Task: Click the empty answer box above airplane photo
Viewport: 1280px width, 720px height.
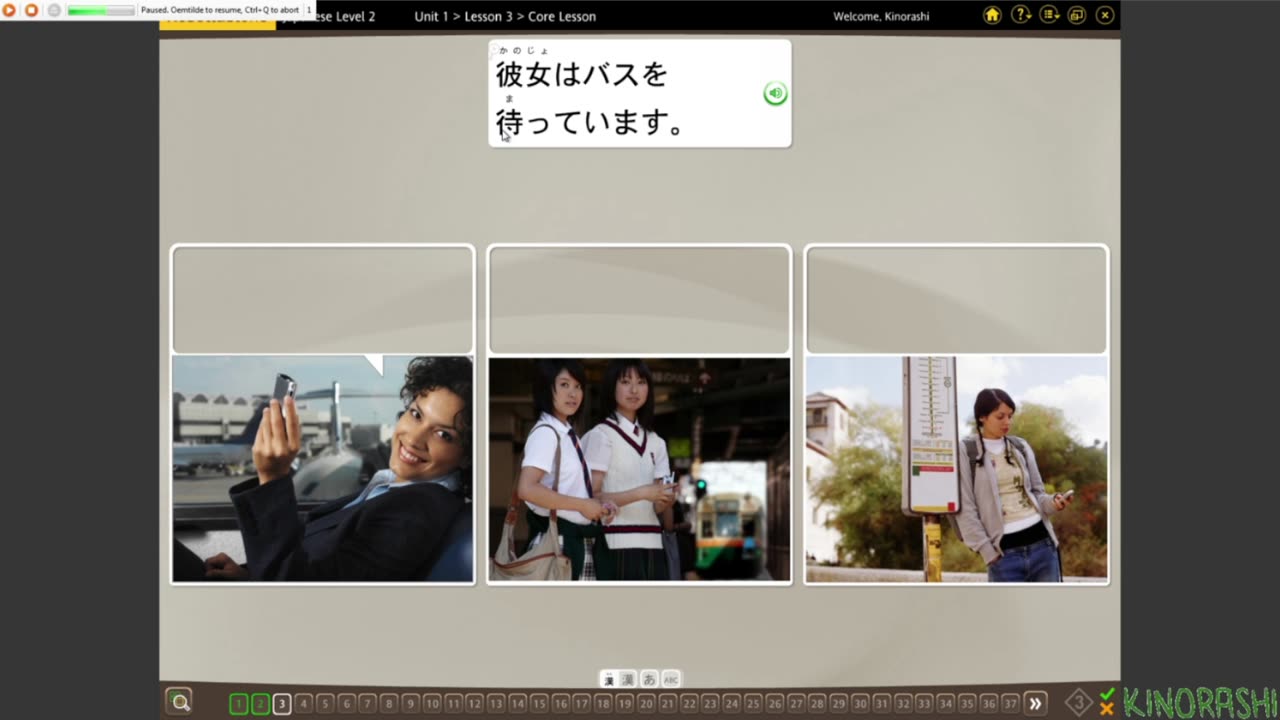Action: [x=322, y=300]
